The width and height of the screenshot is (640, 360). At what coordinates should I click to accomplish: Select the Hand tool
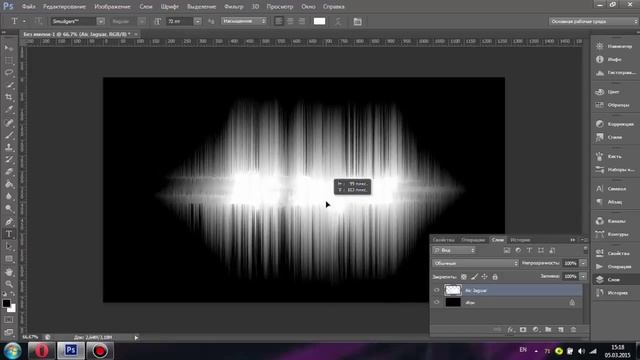(9, 272)
